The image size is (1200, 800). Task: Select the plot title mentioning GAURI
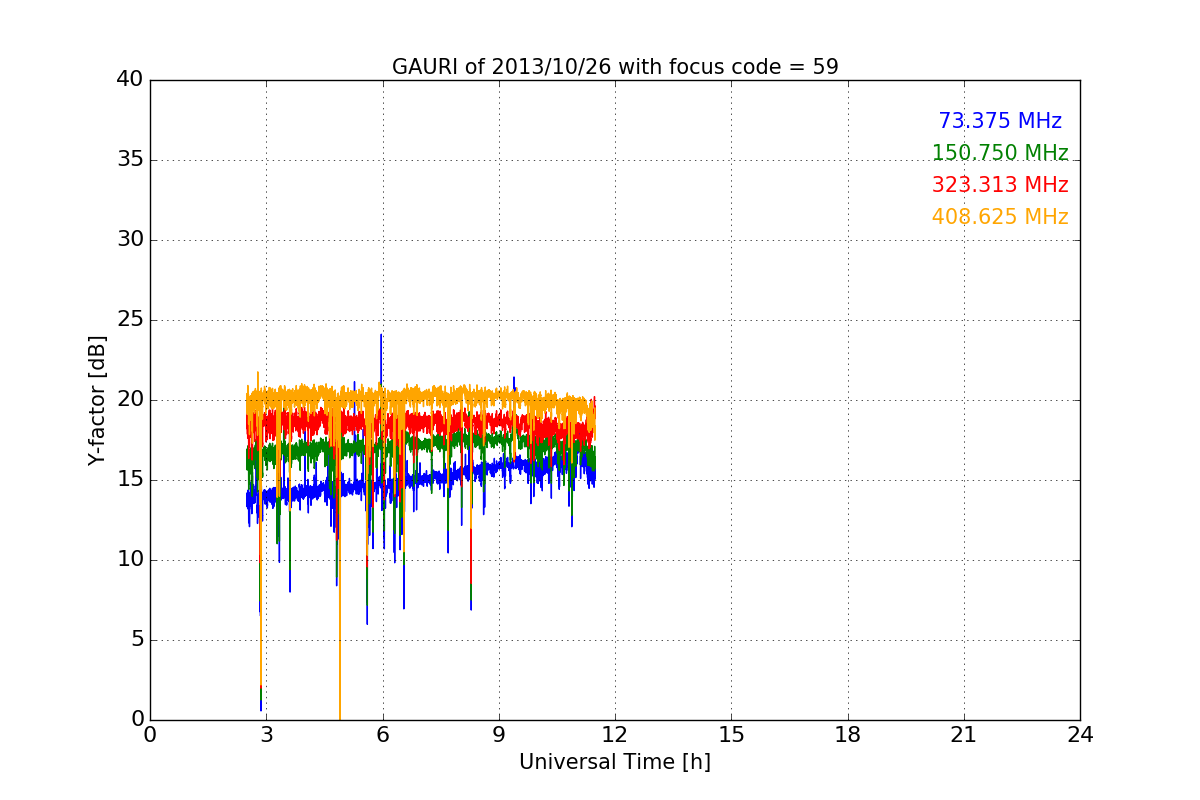[x=615, y=67]
